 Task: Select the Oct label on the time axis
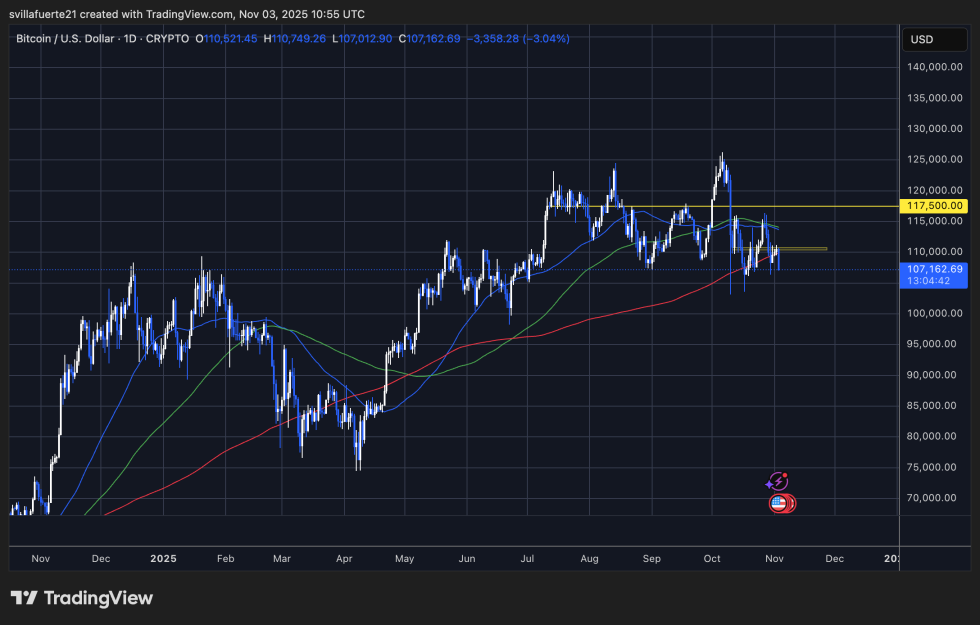point(712,559)
